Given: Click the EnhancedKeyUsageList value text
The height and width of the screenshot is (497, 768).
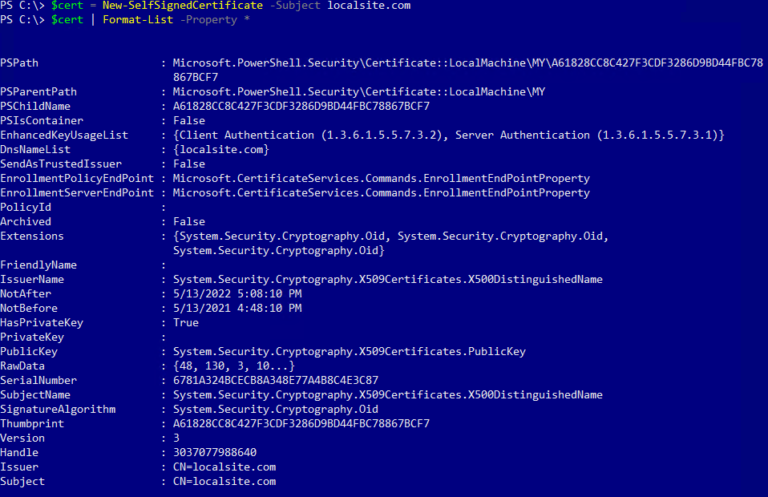Looking at the screenshot, I should pyautogui.click(x=448, y=135).
